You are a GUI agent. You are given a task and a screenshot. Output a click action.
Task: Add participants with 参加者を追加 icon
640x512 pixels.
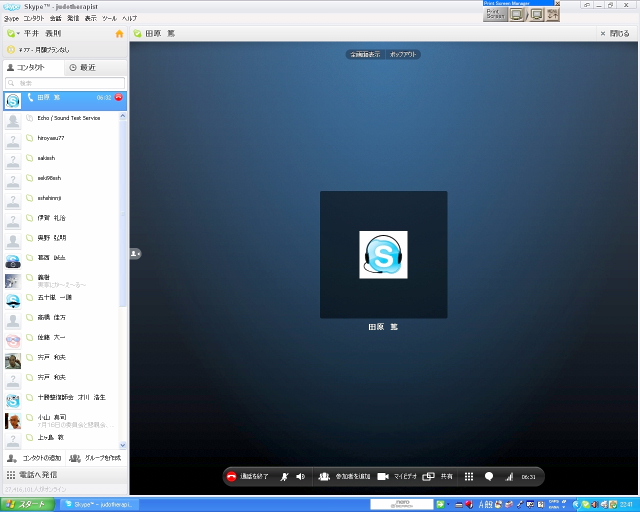coord(324,477)
